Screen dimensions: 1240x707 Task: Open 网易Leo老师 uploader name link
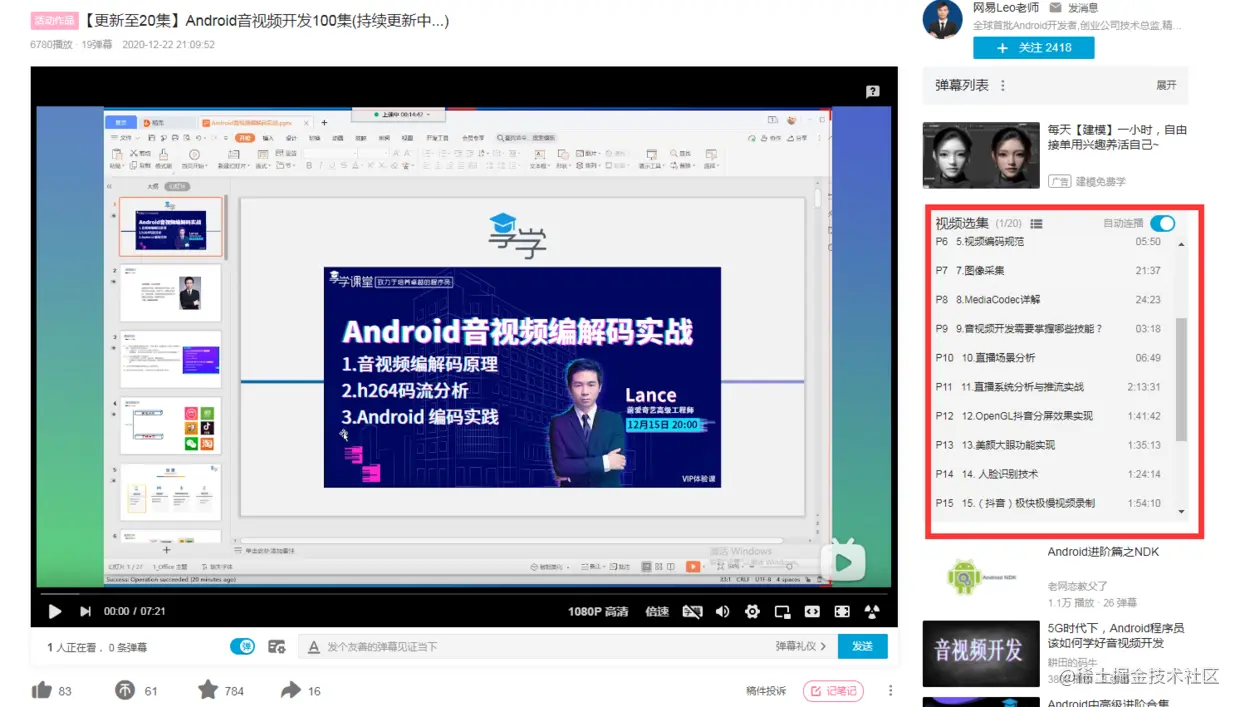pos(1004,8)
